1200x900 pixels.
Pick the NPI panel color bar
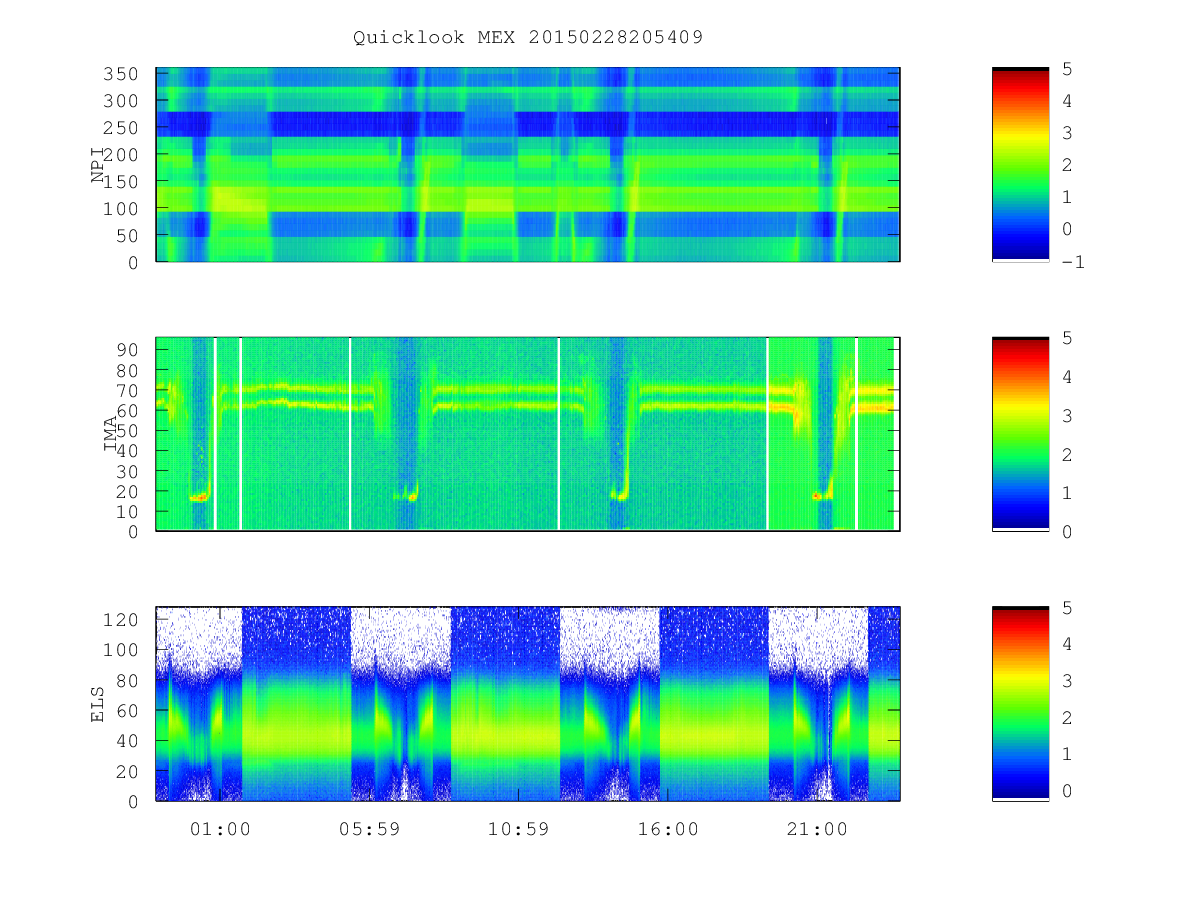(1020, 165)
